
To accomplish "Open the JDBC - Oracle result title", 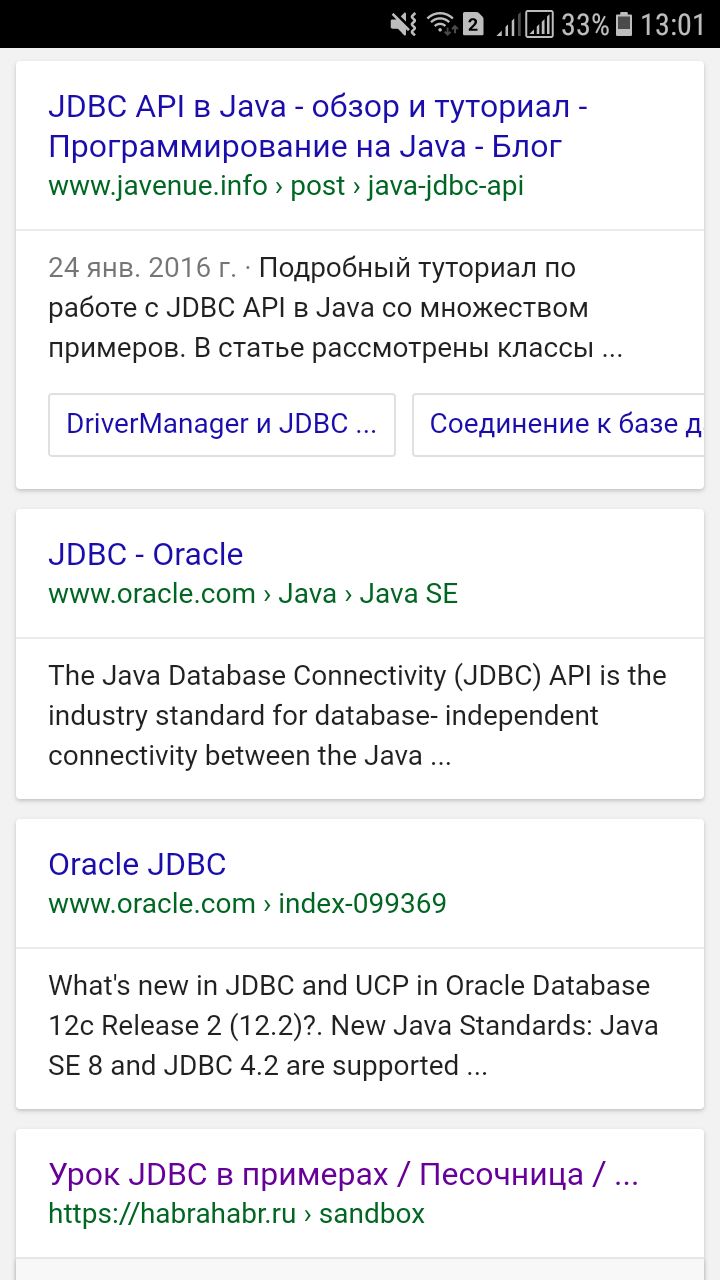I will [145, 554].
